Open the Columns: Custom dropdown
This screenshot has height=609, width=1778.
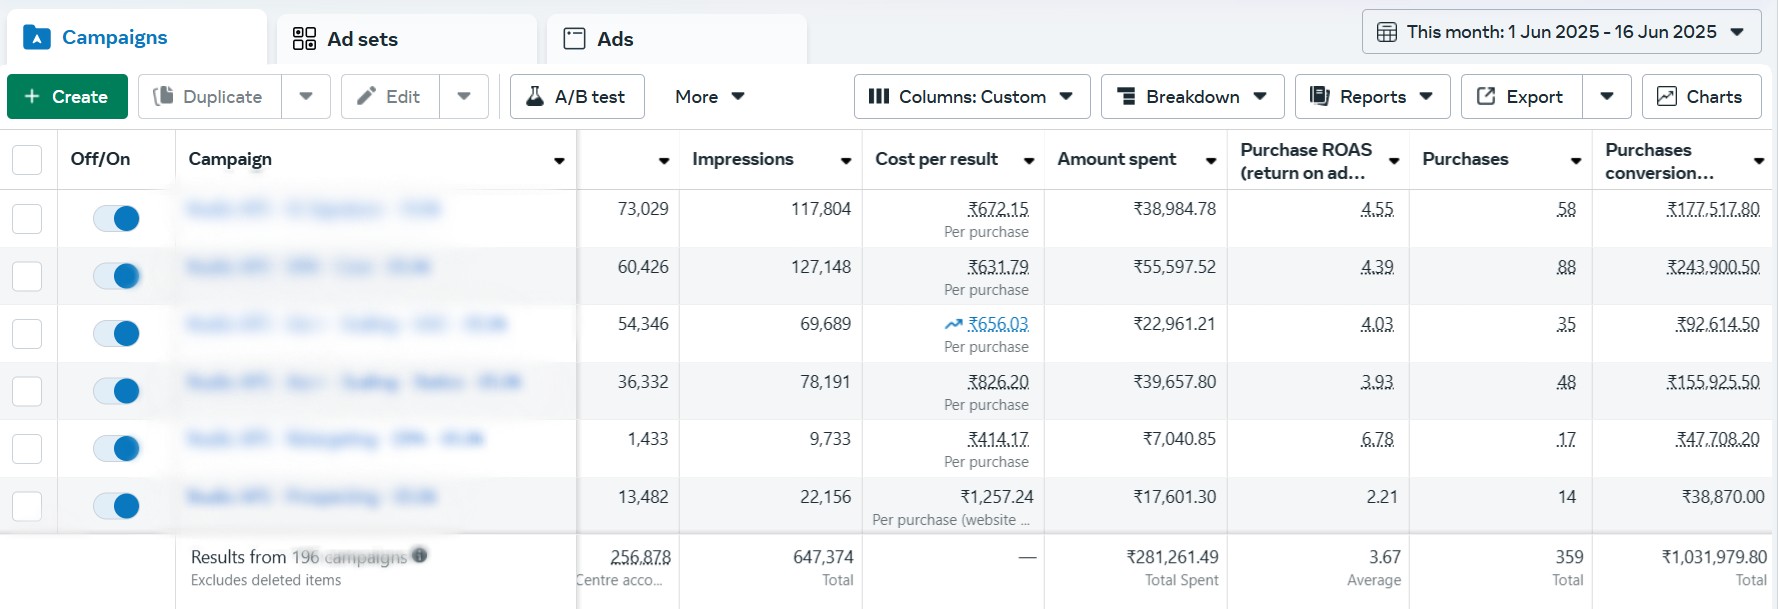click(x=970, y=97)
